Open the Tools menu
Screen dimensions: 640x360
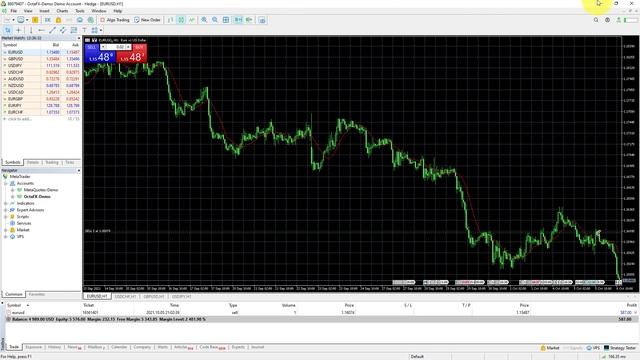pos(80,11)
